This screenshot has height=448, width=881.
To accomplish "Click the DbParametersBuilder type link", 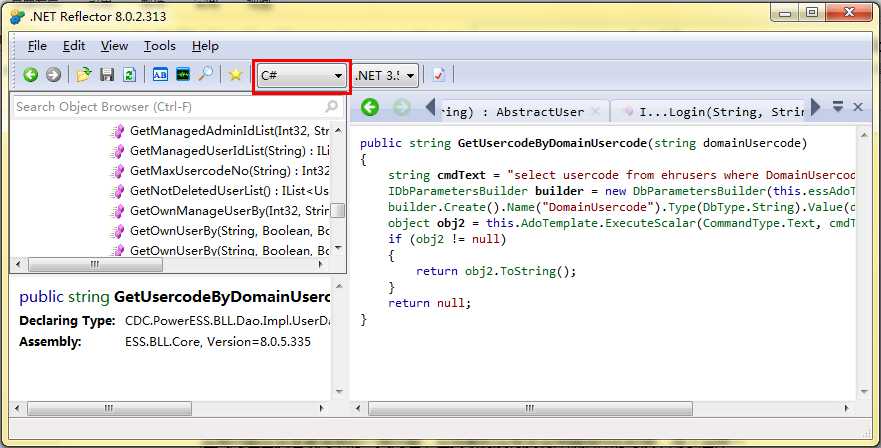I will (699, 191).
